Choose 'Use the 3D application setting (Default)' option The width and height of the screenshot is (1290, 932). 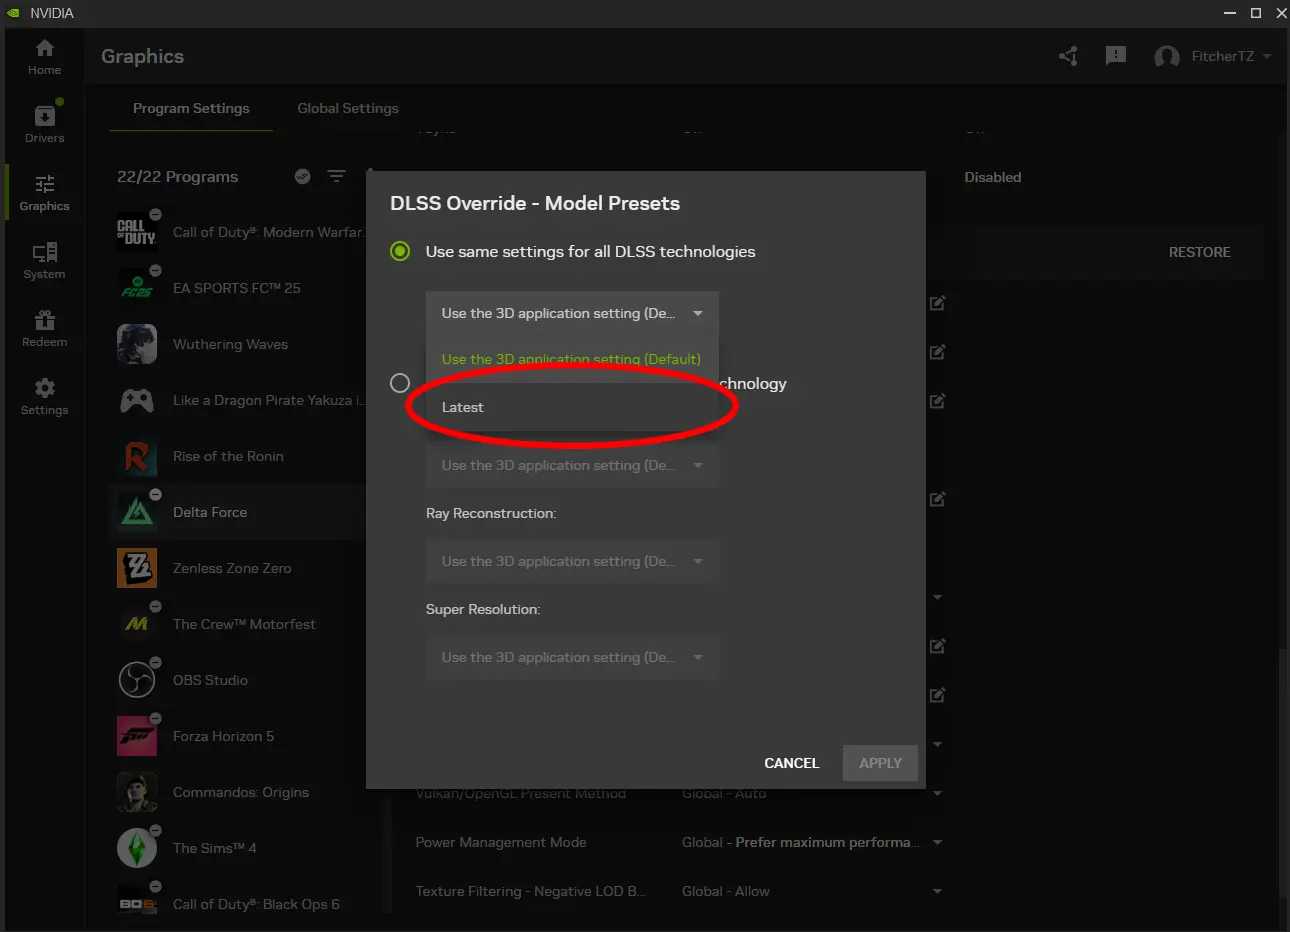tap(572, 359)
